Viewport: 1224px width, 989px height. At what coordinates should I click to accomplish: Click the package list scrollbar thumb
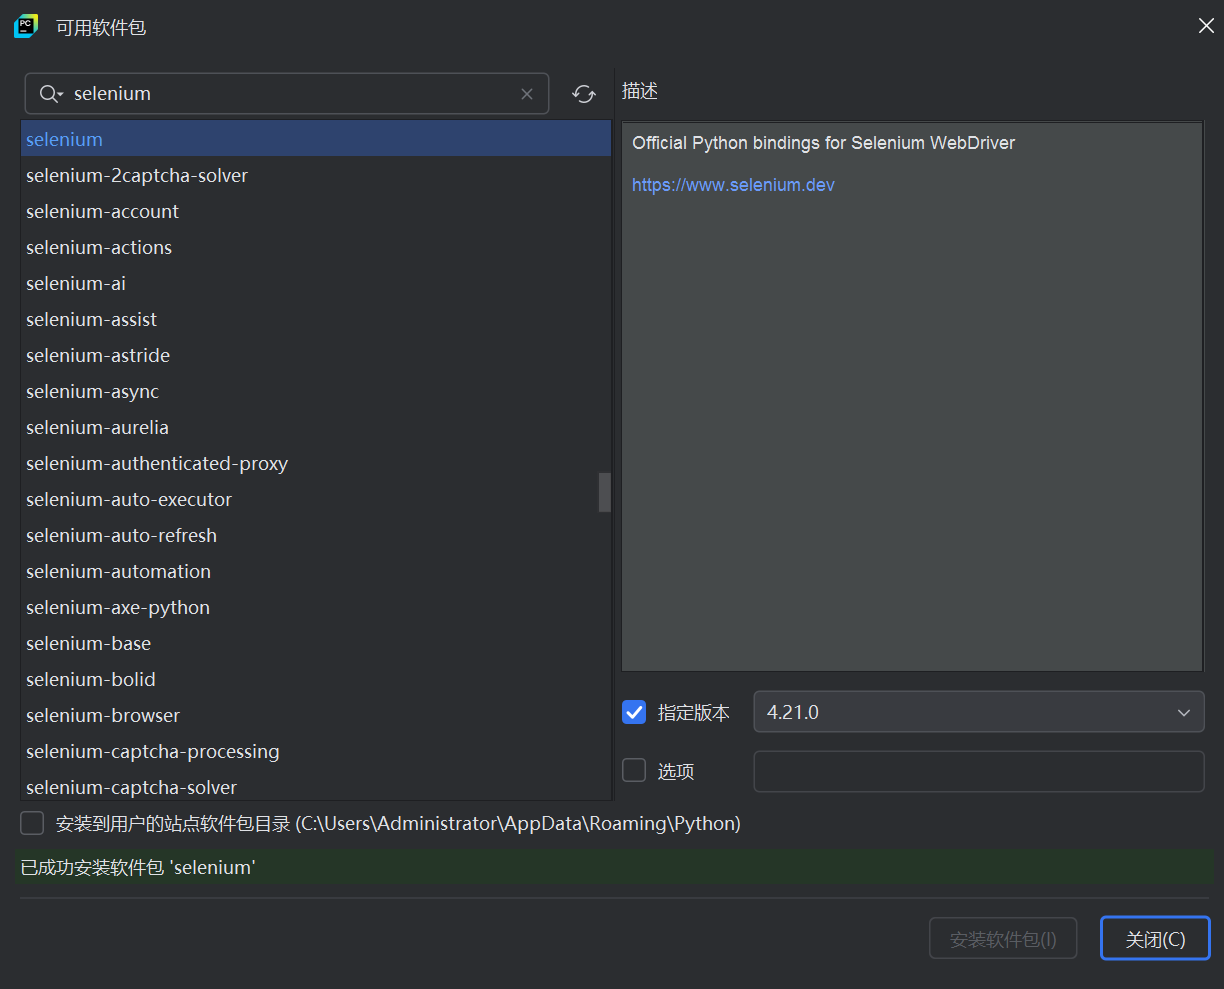(604, 492)
